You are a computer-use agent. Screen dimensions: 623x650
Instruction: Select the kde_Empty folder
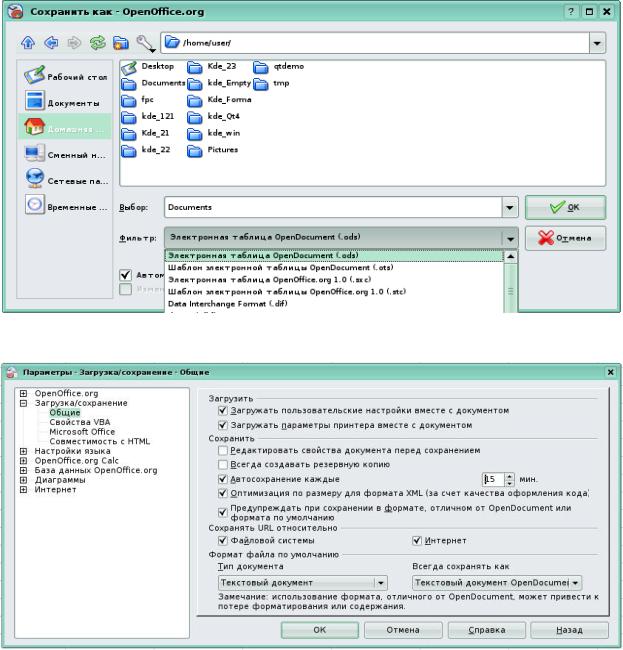[x=219, y=83]
